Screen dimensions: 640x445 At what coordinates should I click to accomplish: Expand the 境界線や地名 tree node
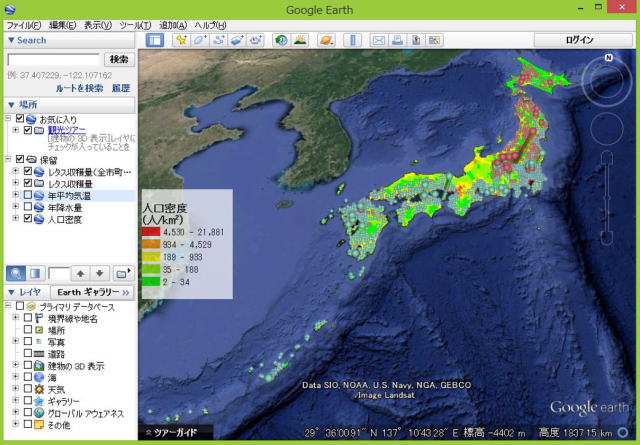click(15, 317)
